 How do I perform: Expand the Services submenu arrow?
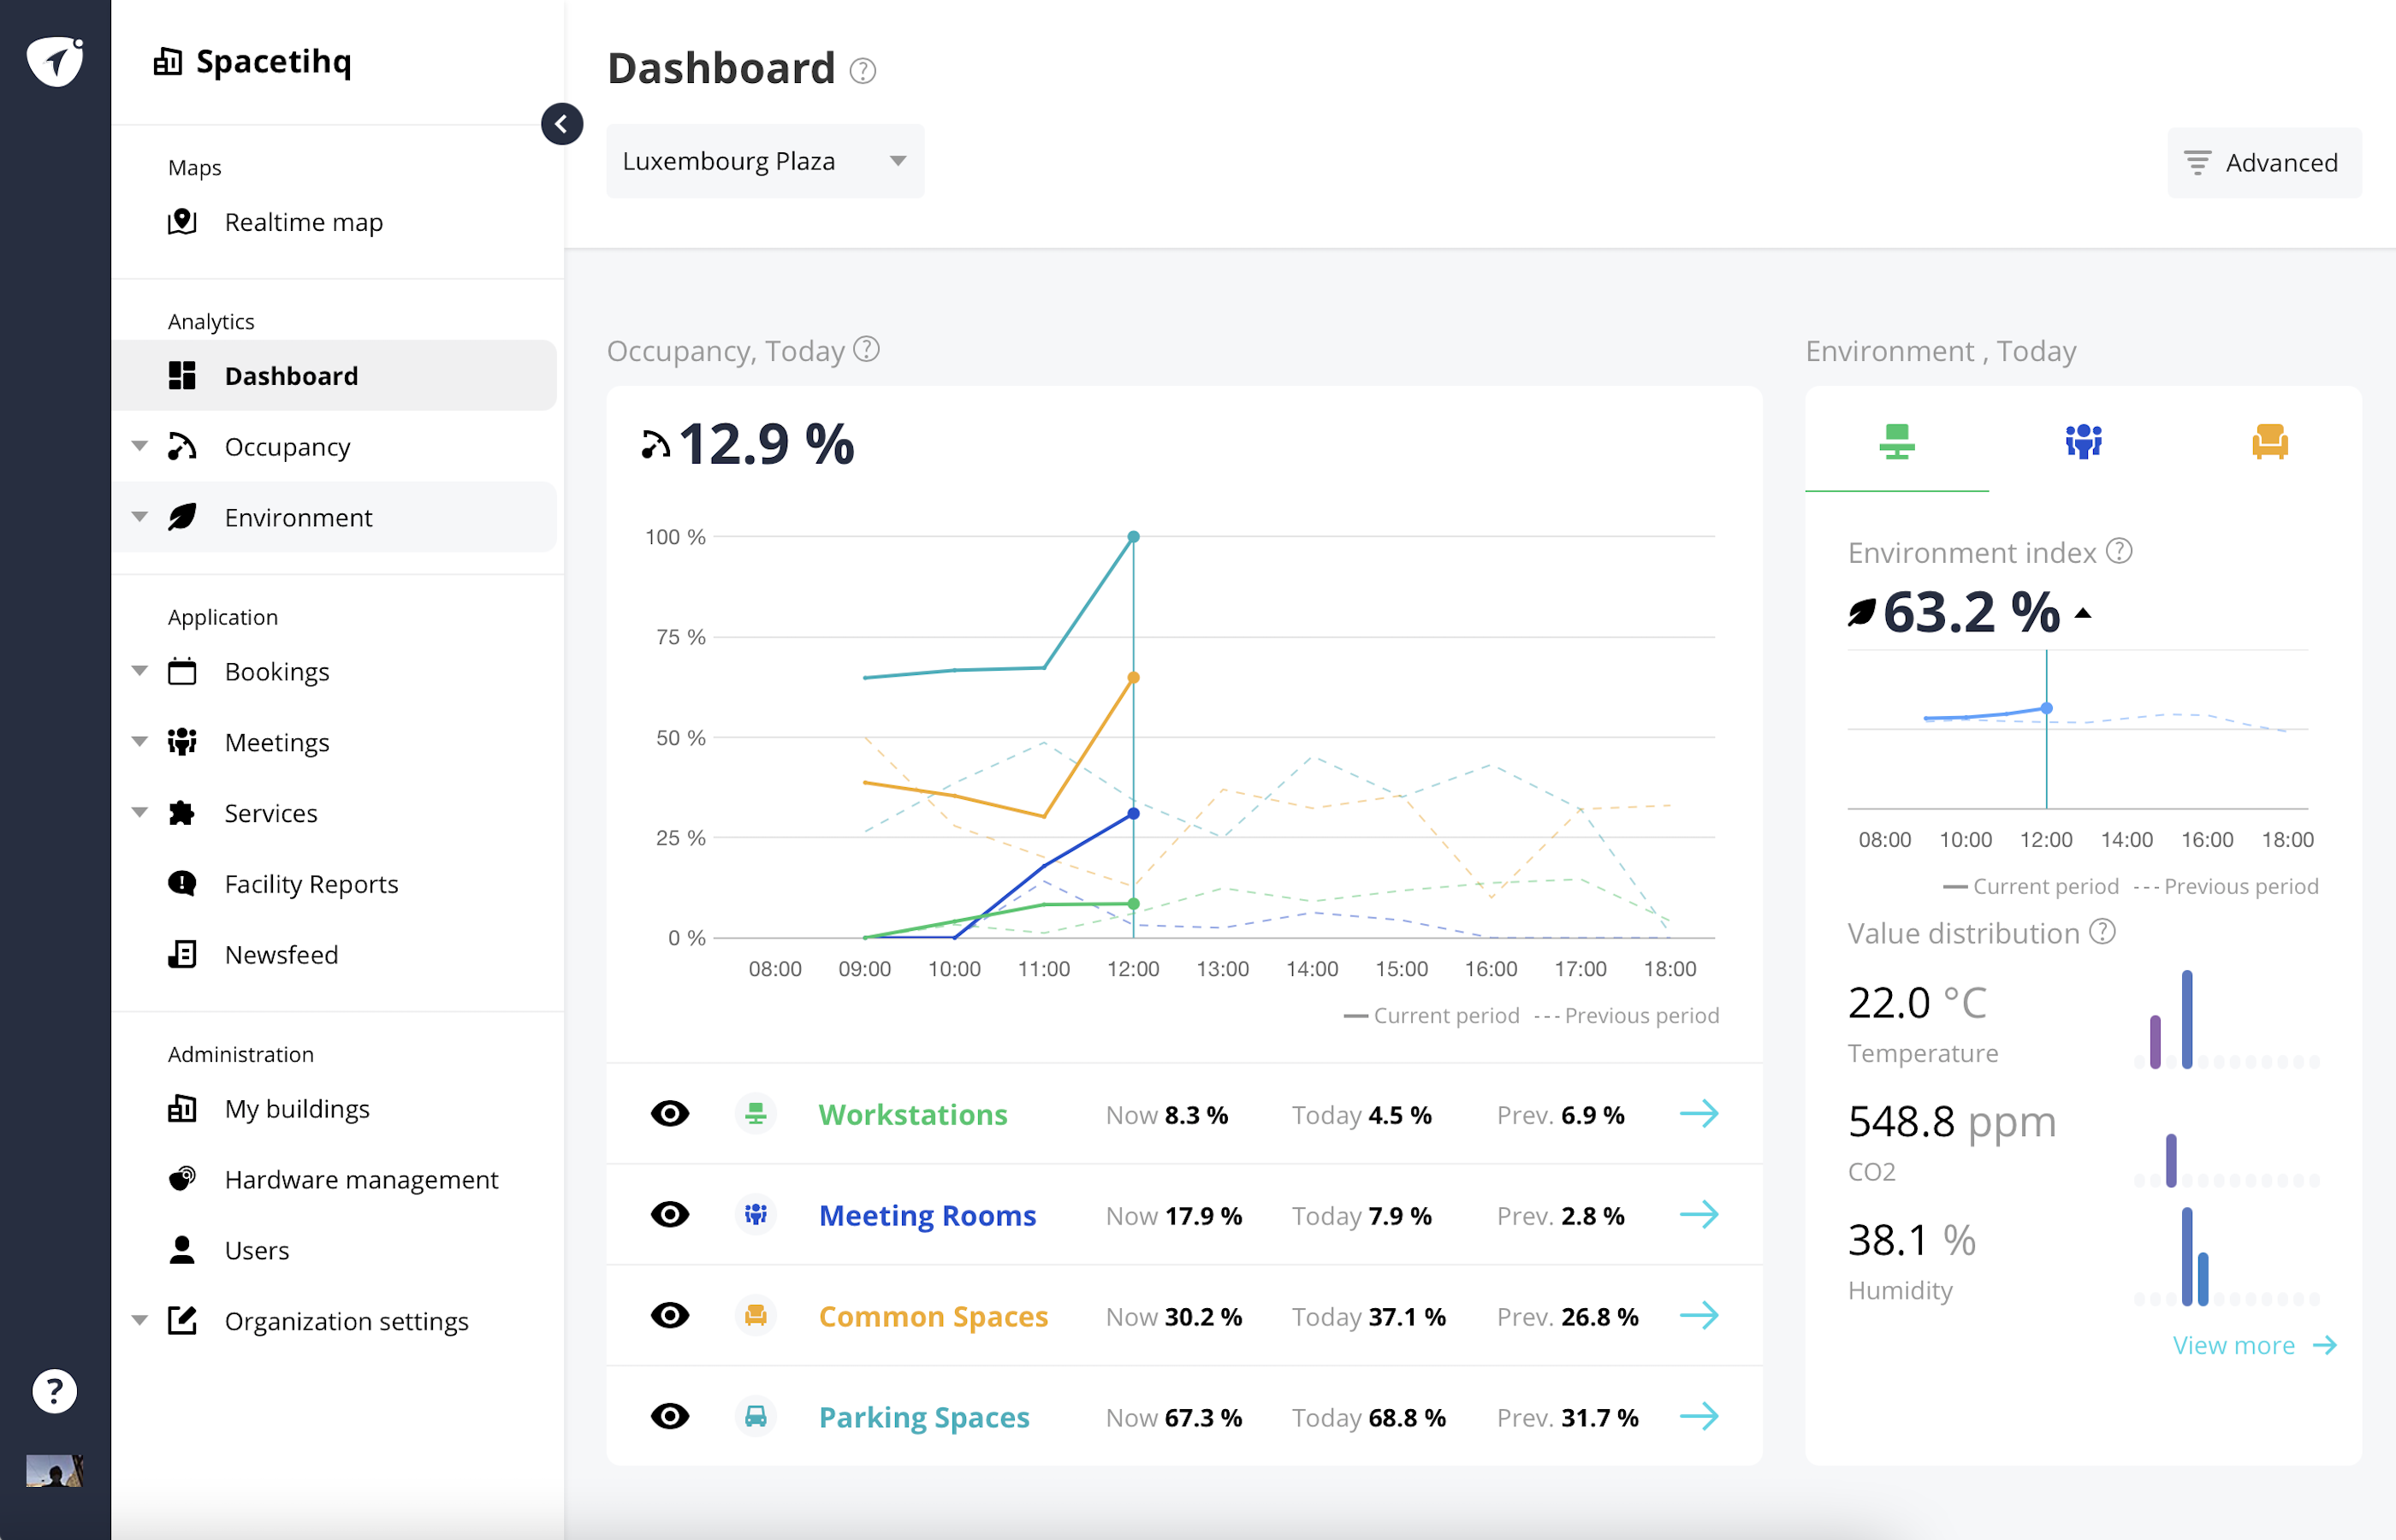point(140,813)
